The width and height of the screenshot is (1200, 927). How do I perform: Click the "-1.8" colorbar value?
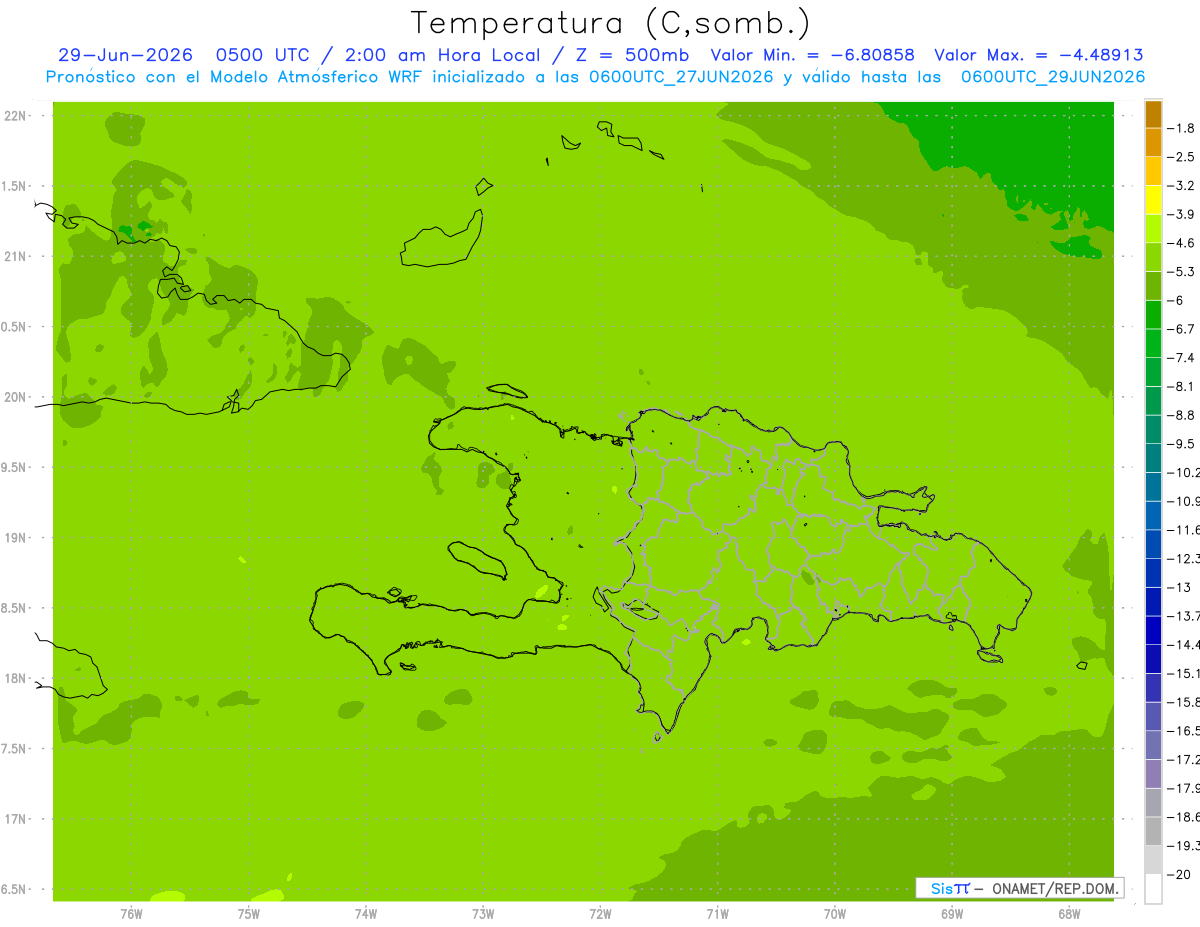click(1182, 128)
